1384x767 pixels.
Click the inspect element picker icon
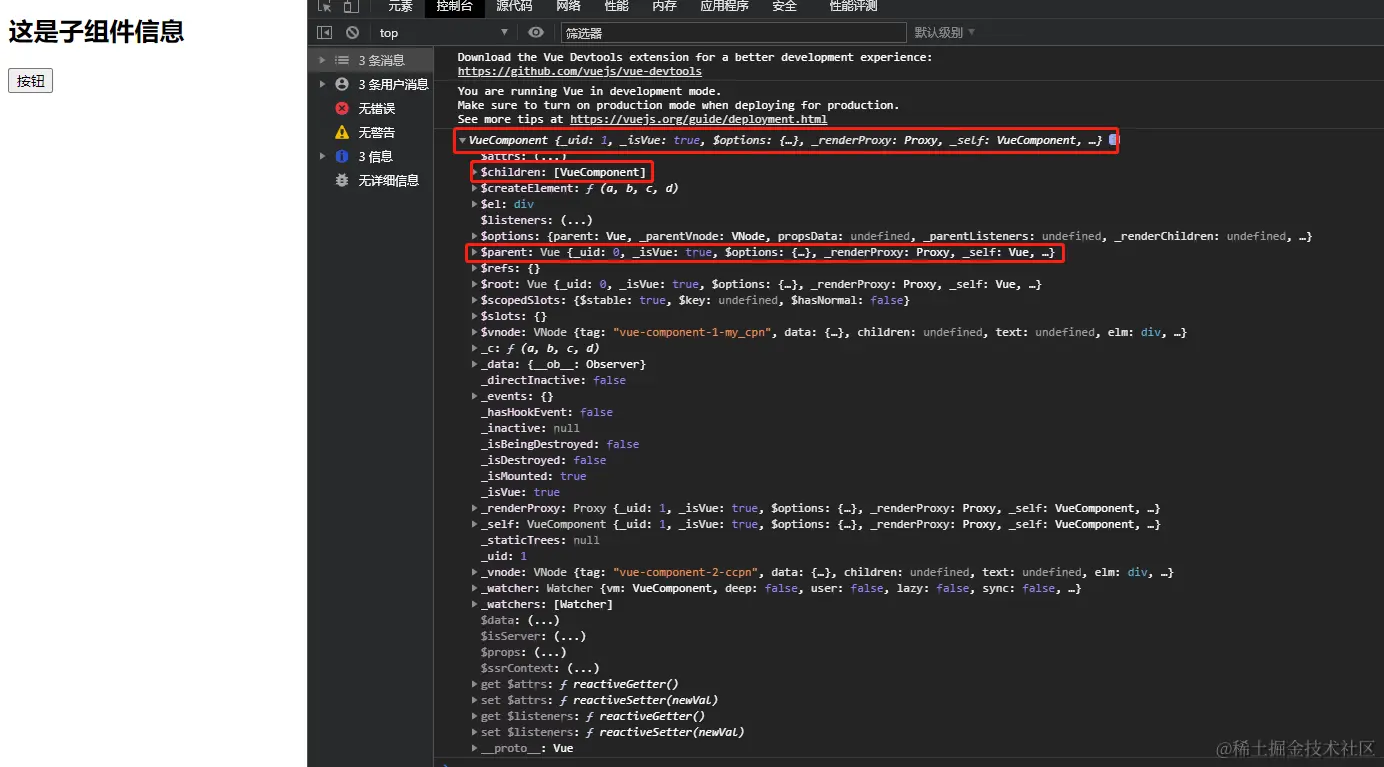point(324,6)
